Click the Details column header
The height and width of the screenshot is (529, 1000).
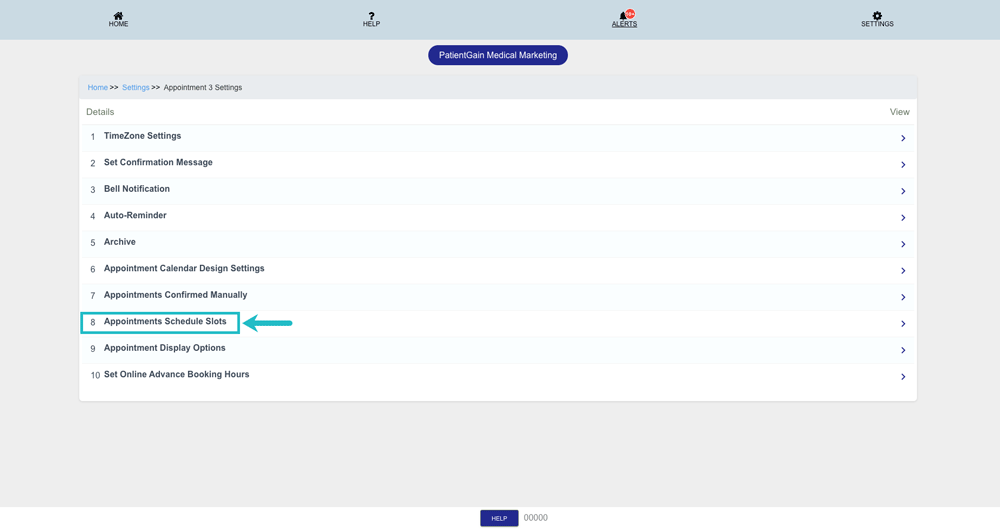click(100, 112)
